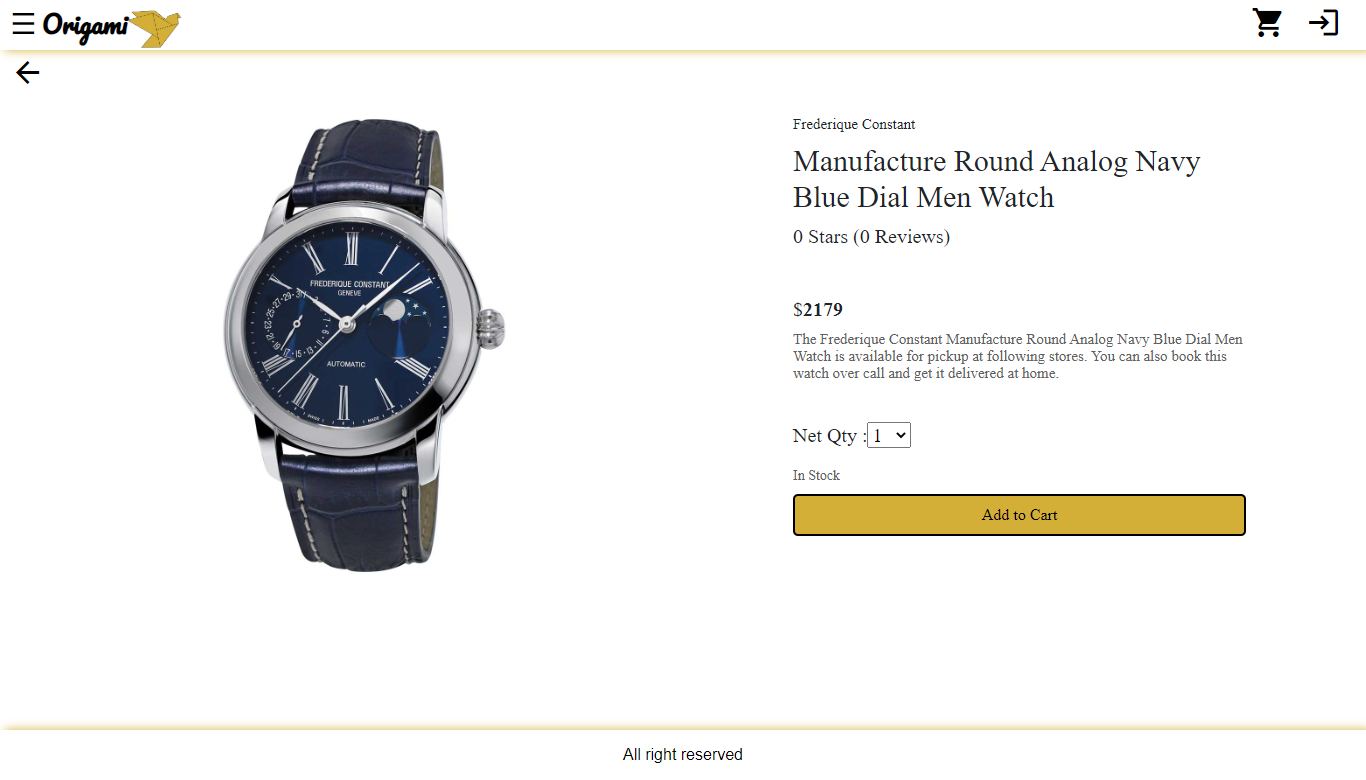Click the Add to Cart button
1366x780 pixels.
coord(1018,514)
